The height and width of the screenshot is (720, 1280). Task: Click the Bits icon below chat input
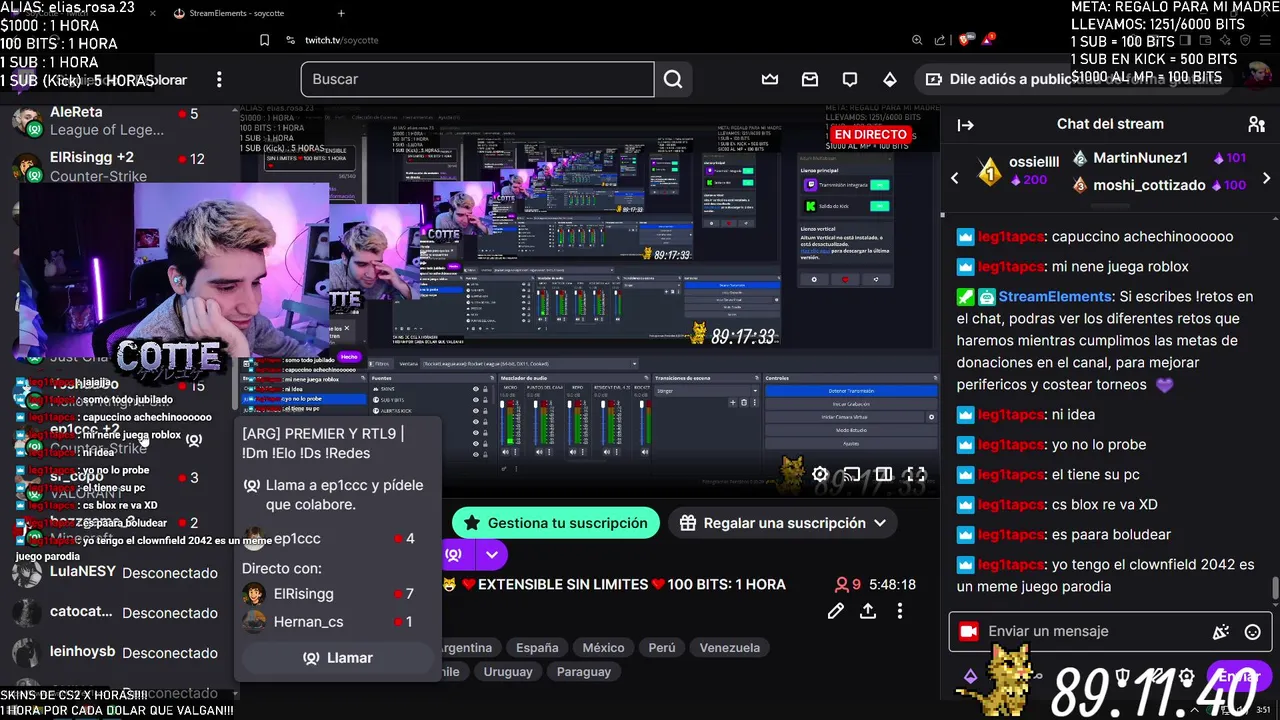[x=970, y=677]
